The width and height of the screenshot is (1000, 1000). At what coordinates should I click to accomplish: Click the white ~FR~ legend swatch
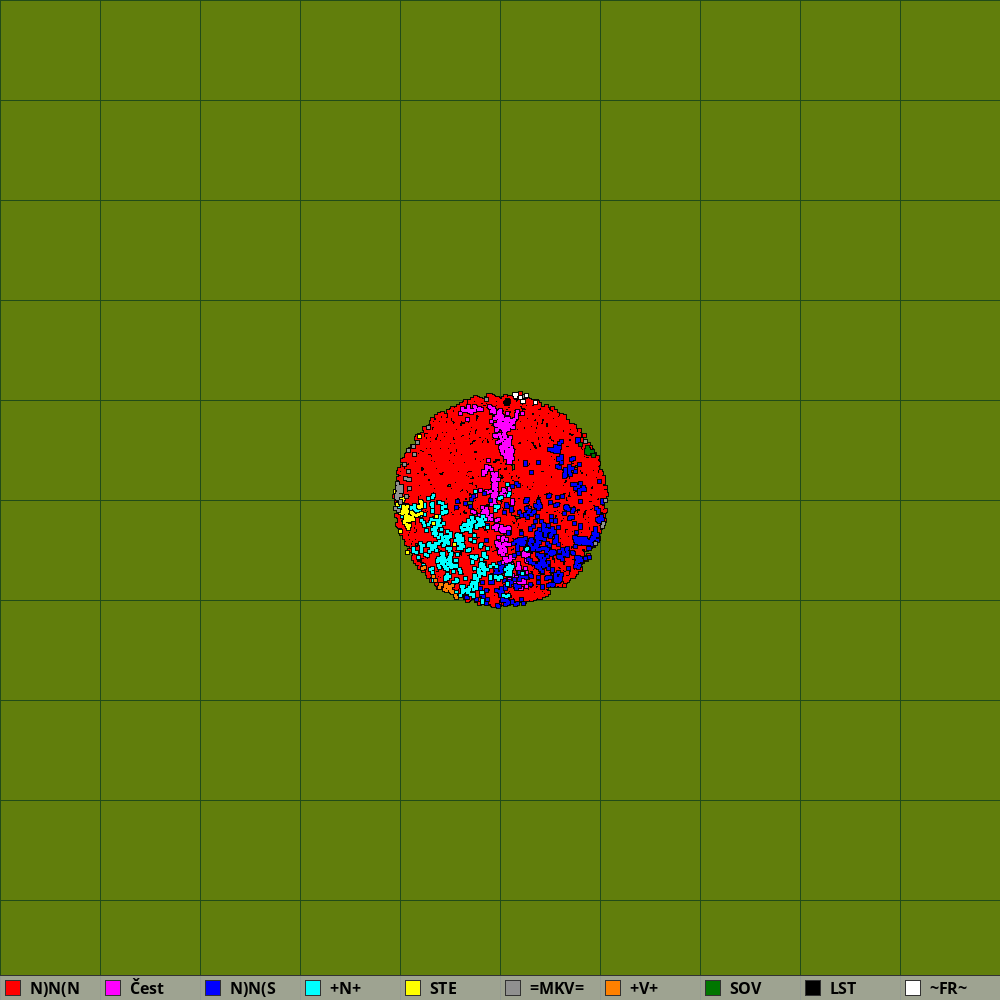913,988
